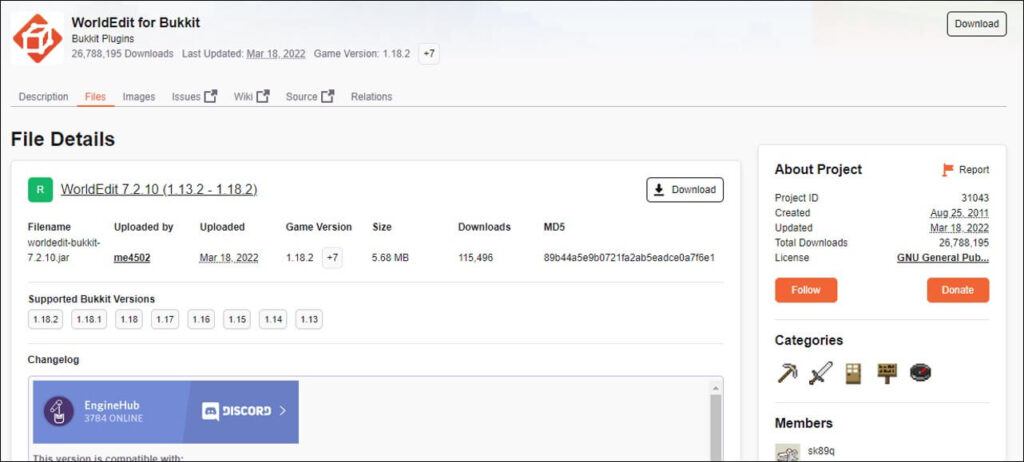Select the signpost category icon
1024x462 pixels.
[887, 372]
